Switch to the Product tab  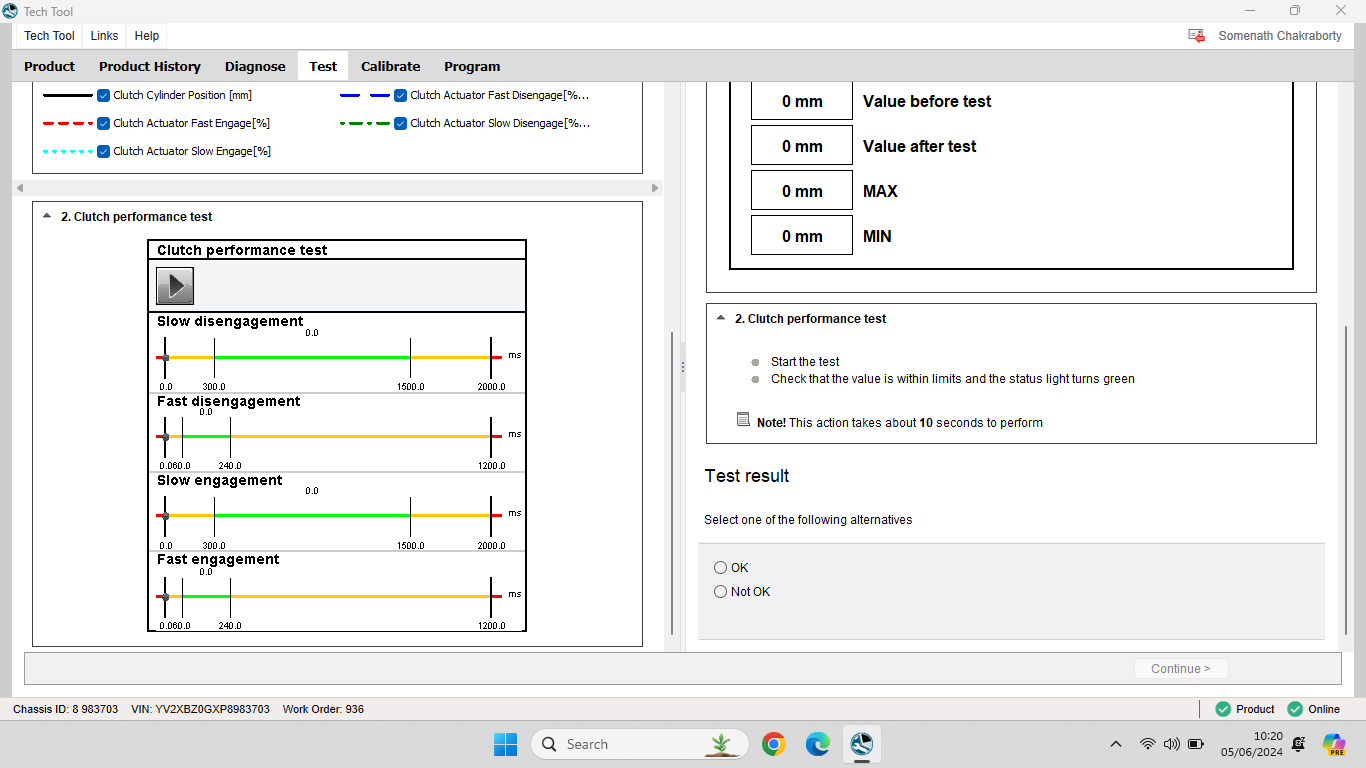pyautogui.click(x=50, y=67)
